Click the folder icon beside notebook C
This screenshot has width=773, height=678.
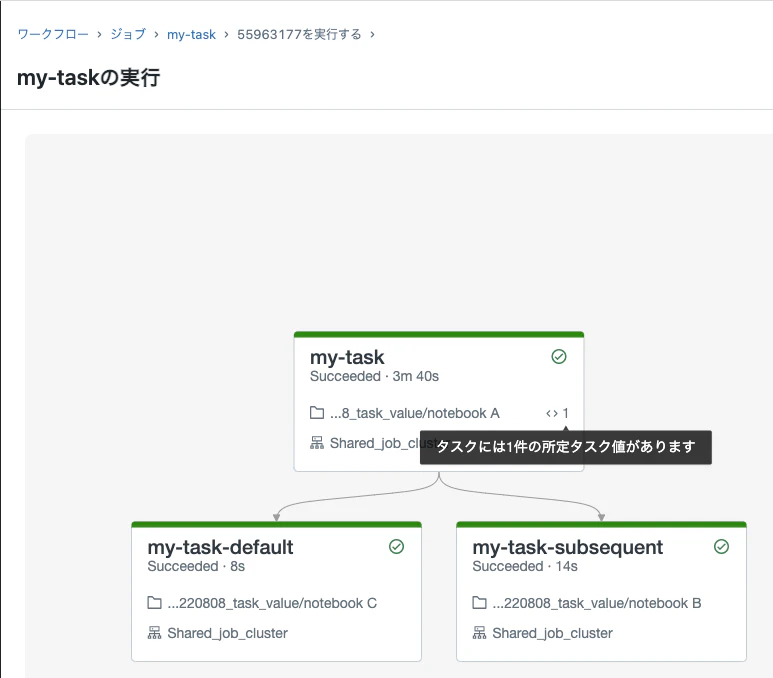click(154, 603)
